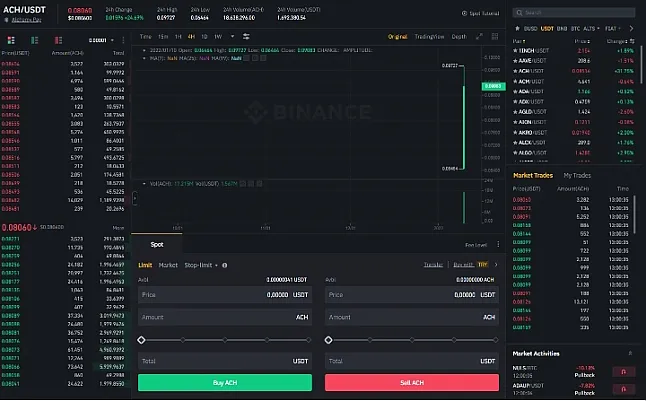Select the 15m chart interval
Screen dimensions: 646x401
[163, 37]
